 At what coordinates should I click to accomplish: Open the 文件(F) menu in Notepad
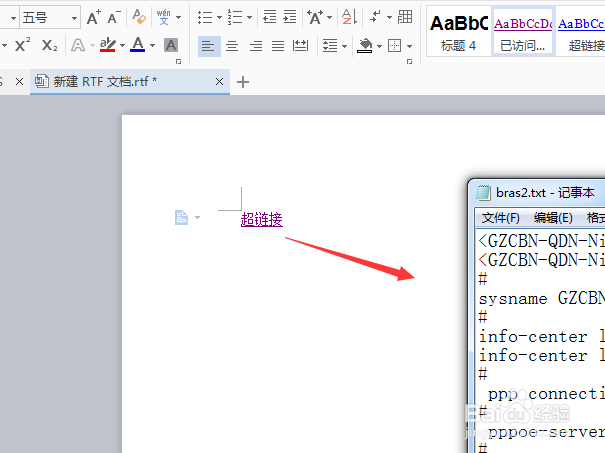[x=500, y=218]
